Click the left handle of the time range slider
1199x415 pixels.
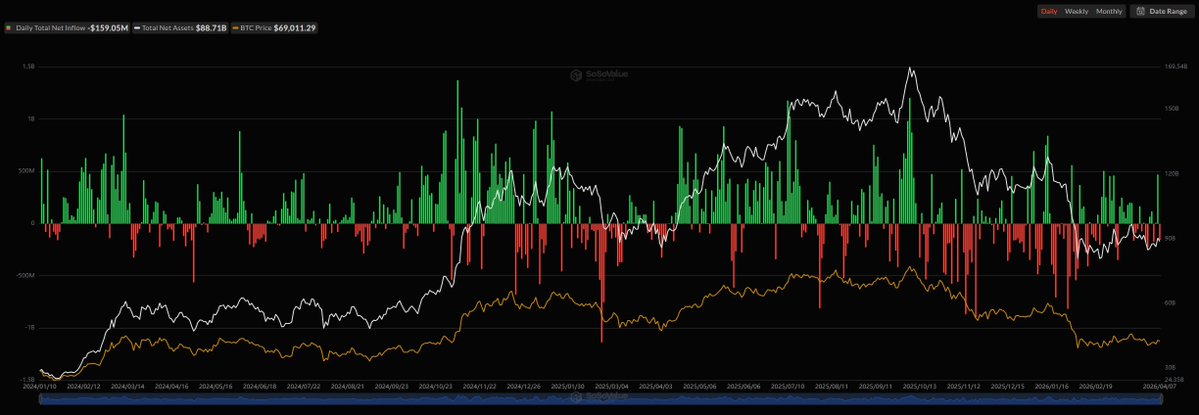pos(39,397)
